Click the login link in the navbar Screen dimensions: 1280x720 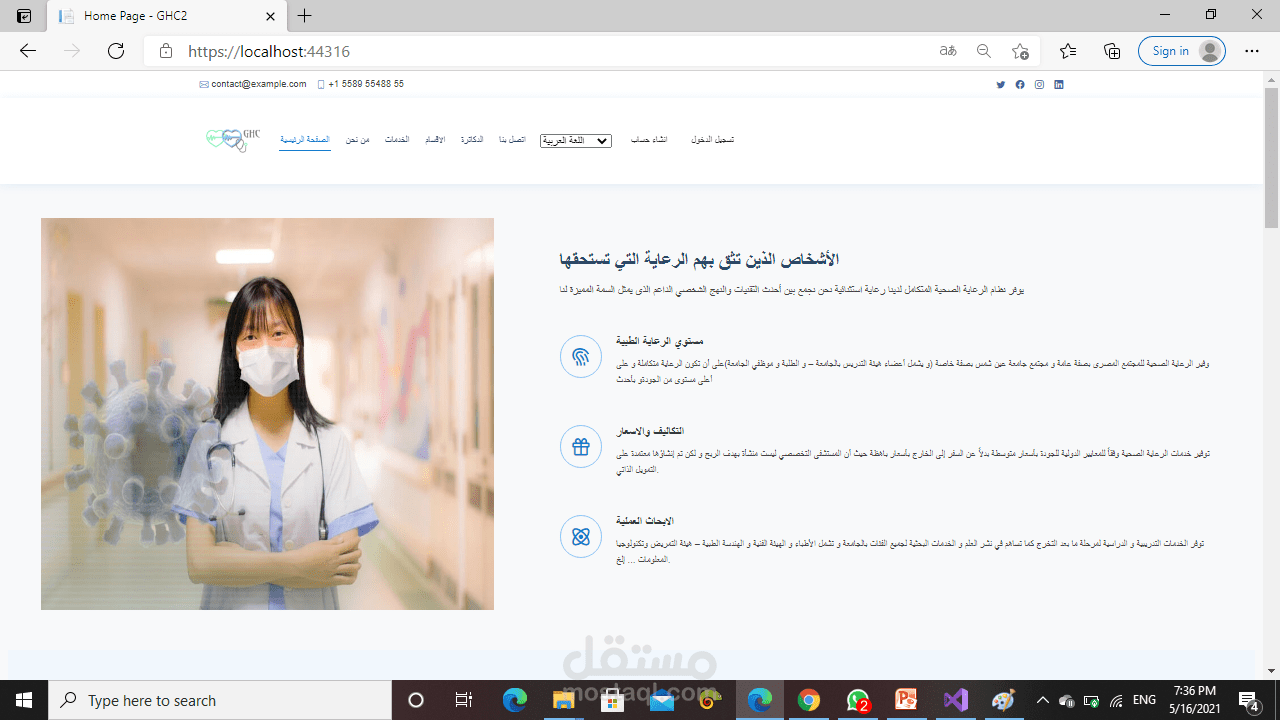712,140
